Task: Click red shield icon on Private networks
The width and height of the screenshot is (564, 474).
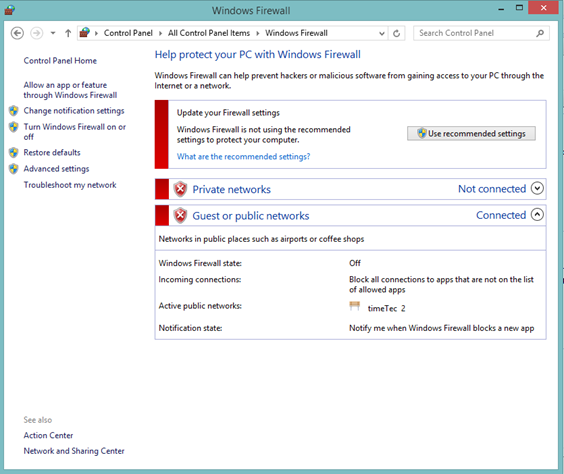Action: [x=180, y=189]
